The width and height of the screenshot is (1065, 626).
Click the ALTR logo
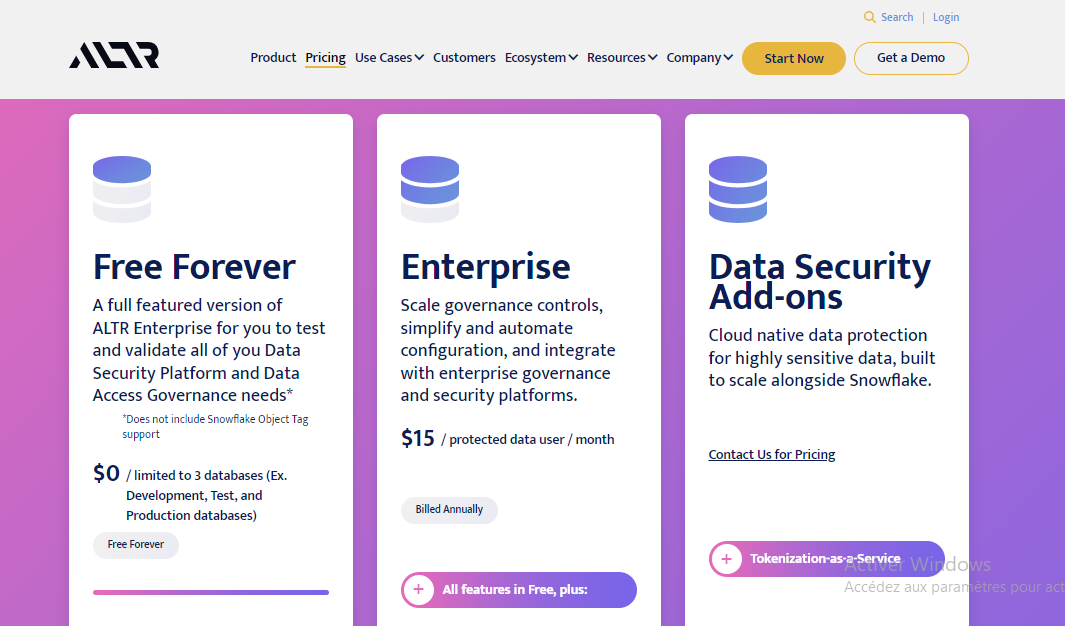tap(114, 56)
